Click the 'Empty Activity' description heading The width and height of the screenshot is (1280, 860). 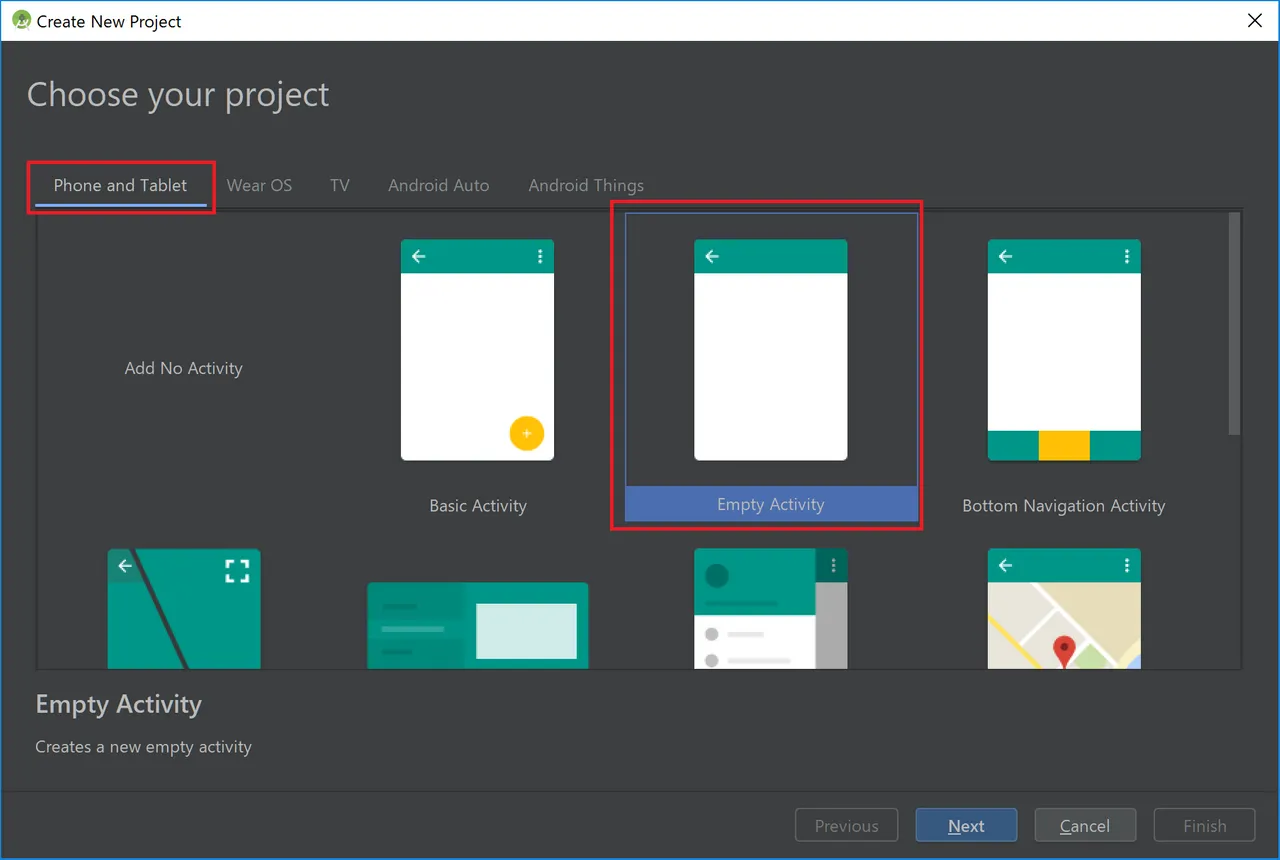[118, 705]
